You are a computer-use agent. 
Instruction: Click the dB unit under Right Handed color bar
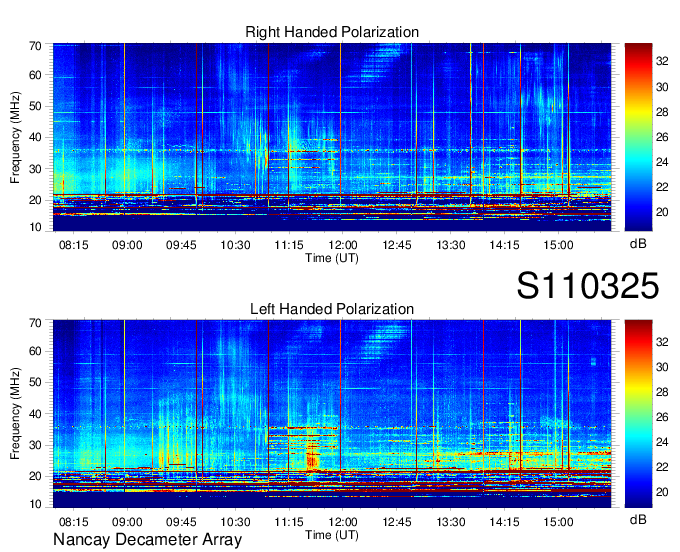pyautogui.click(x=638, y=244)
